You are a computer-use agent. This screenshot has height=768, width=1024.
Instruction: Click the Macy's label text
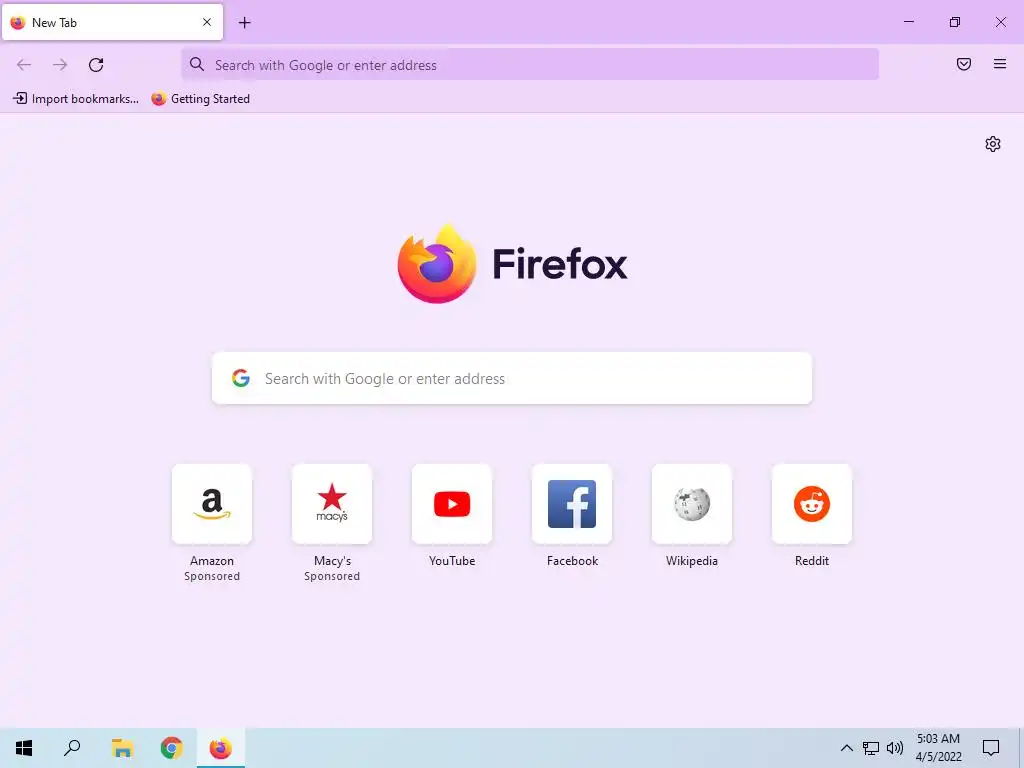click(x=332, y=560)
